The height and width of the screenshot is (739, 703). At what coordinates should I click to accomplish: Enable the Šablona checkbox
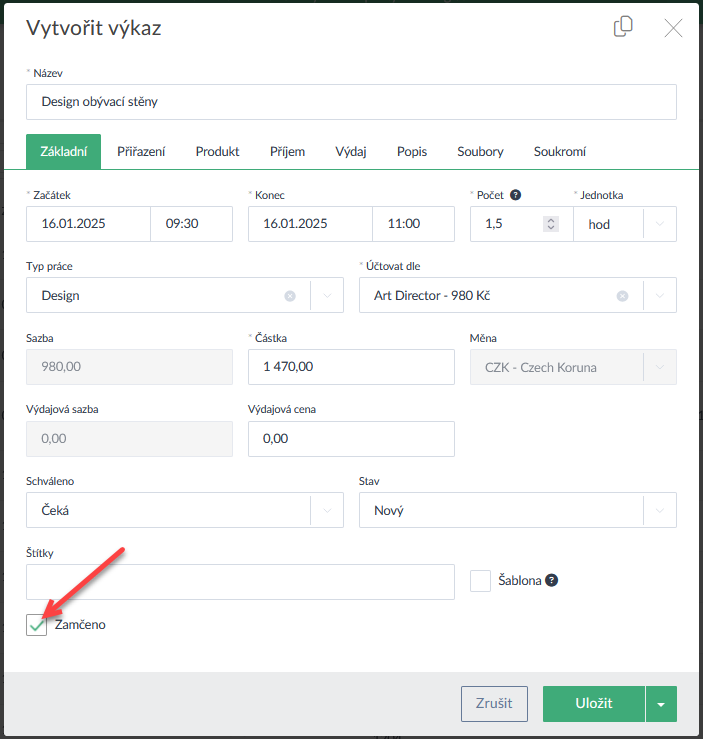[480, 580]
